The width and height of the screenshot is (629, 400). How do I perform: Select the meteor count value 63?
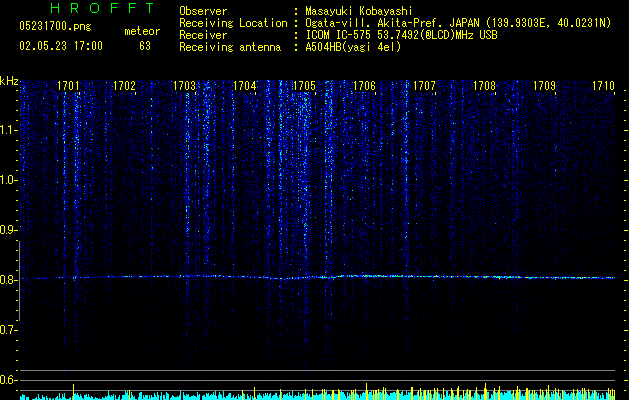tap(145, 46)
